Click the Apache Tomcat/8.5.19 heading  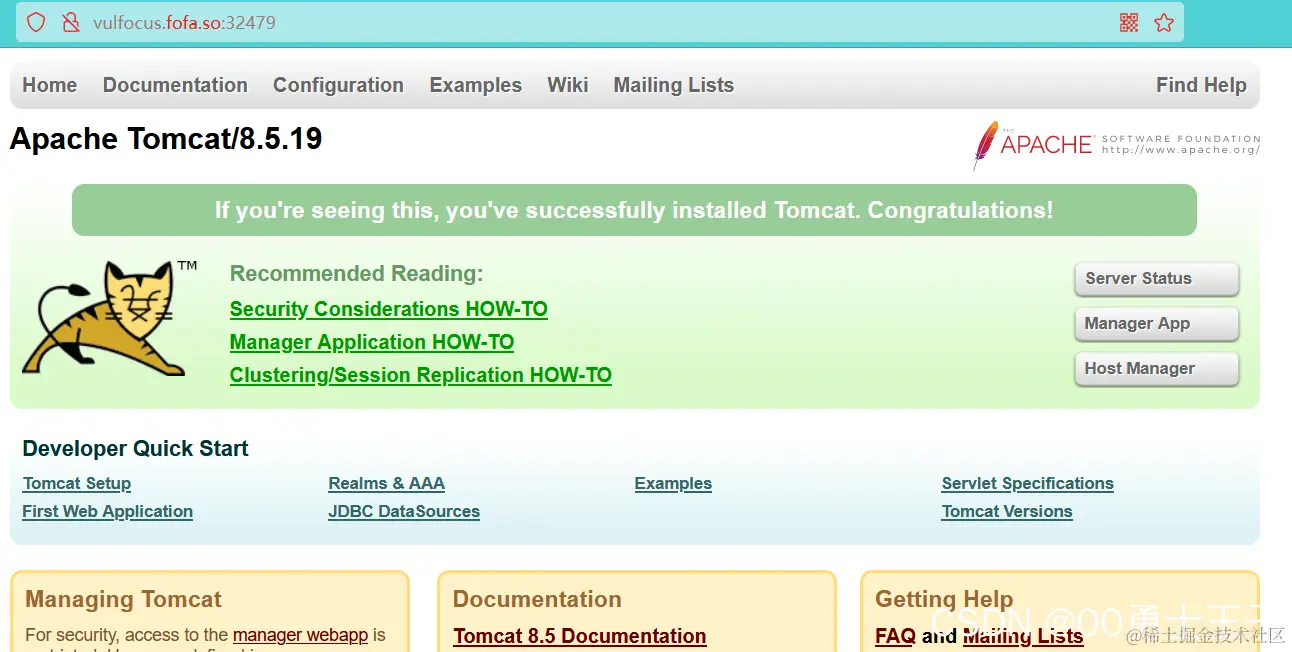(166, 139)
